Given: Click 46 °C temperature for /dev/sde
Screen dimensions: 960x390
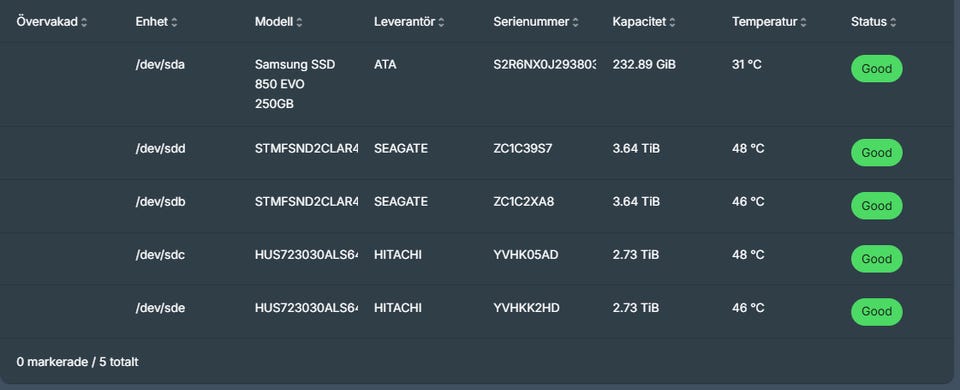Looking at the screenshot, I should coord(748,308).
